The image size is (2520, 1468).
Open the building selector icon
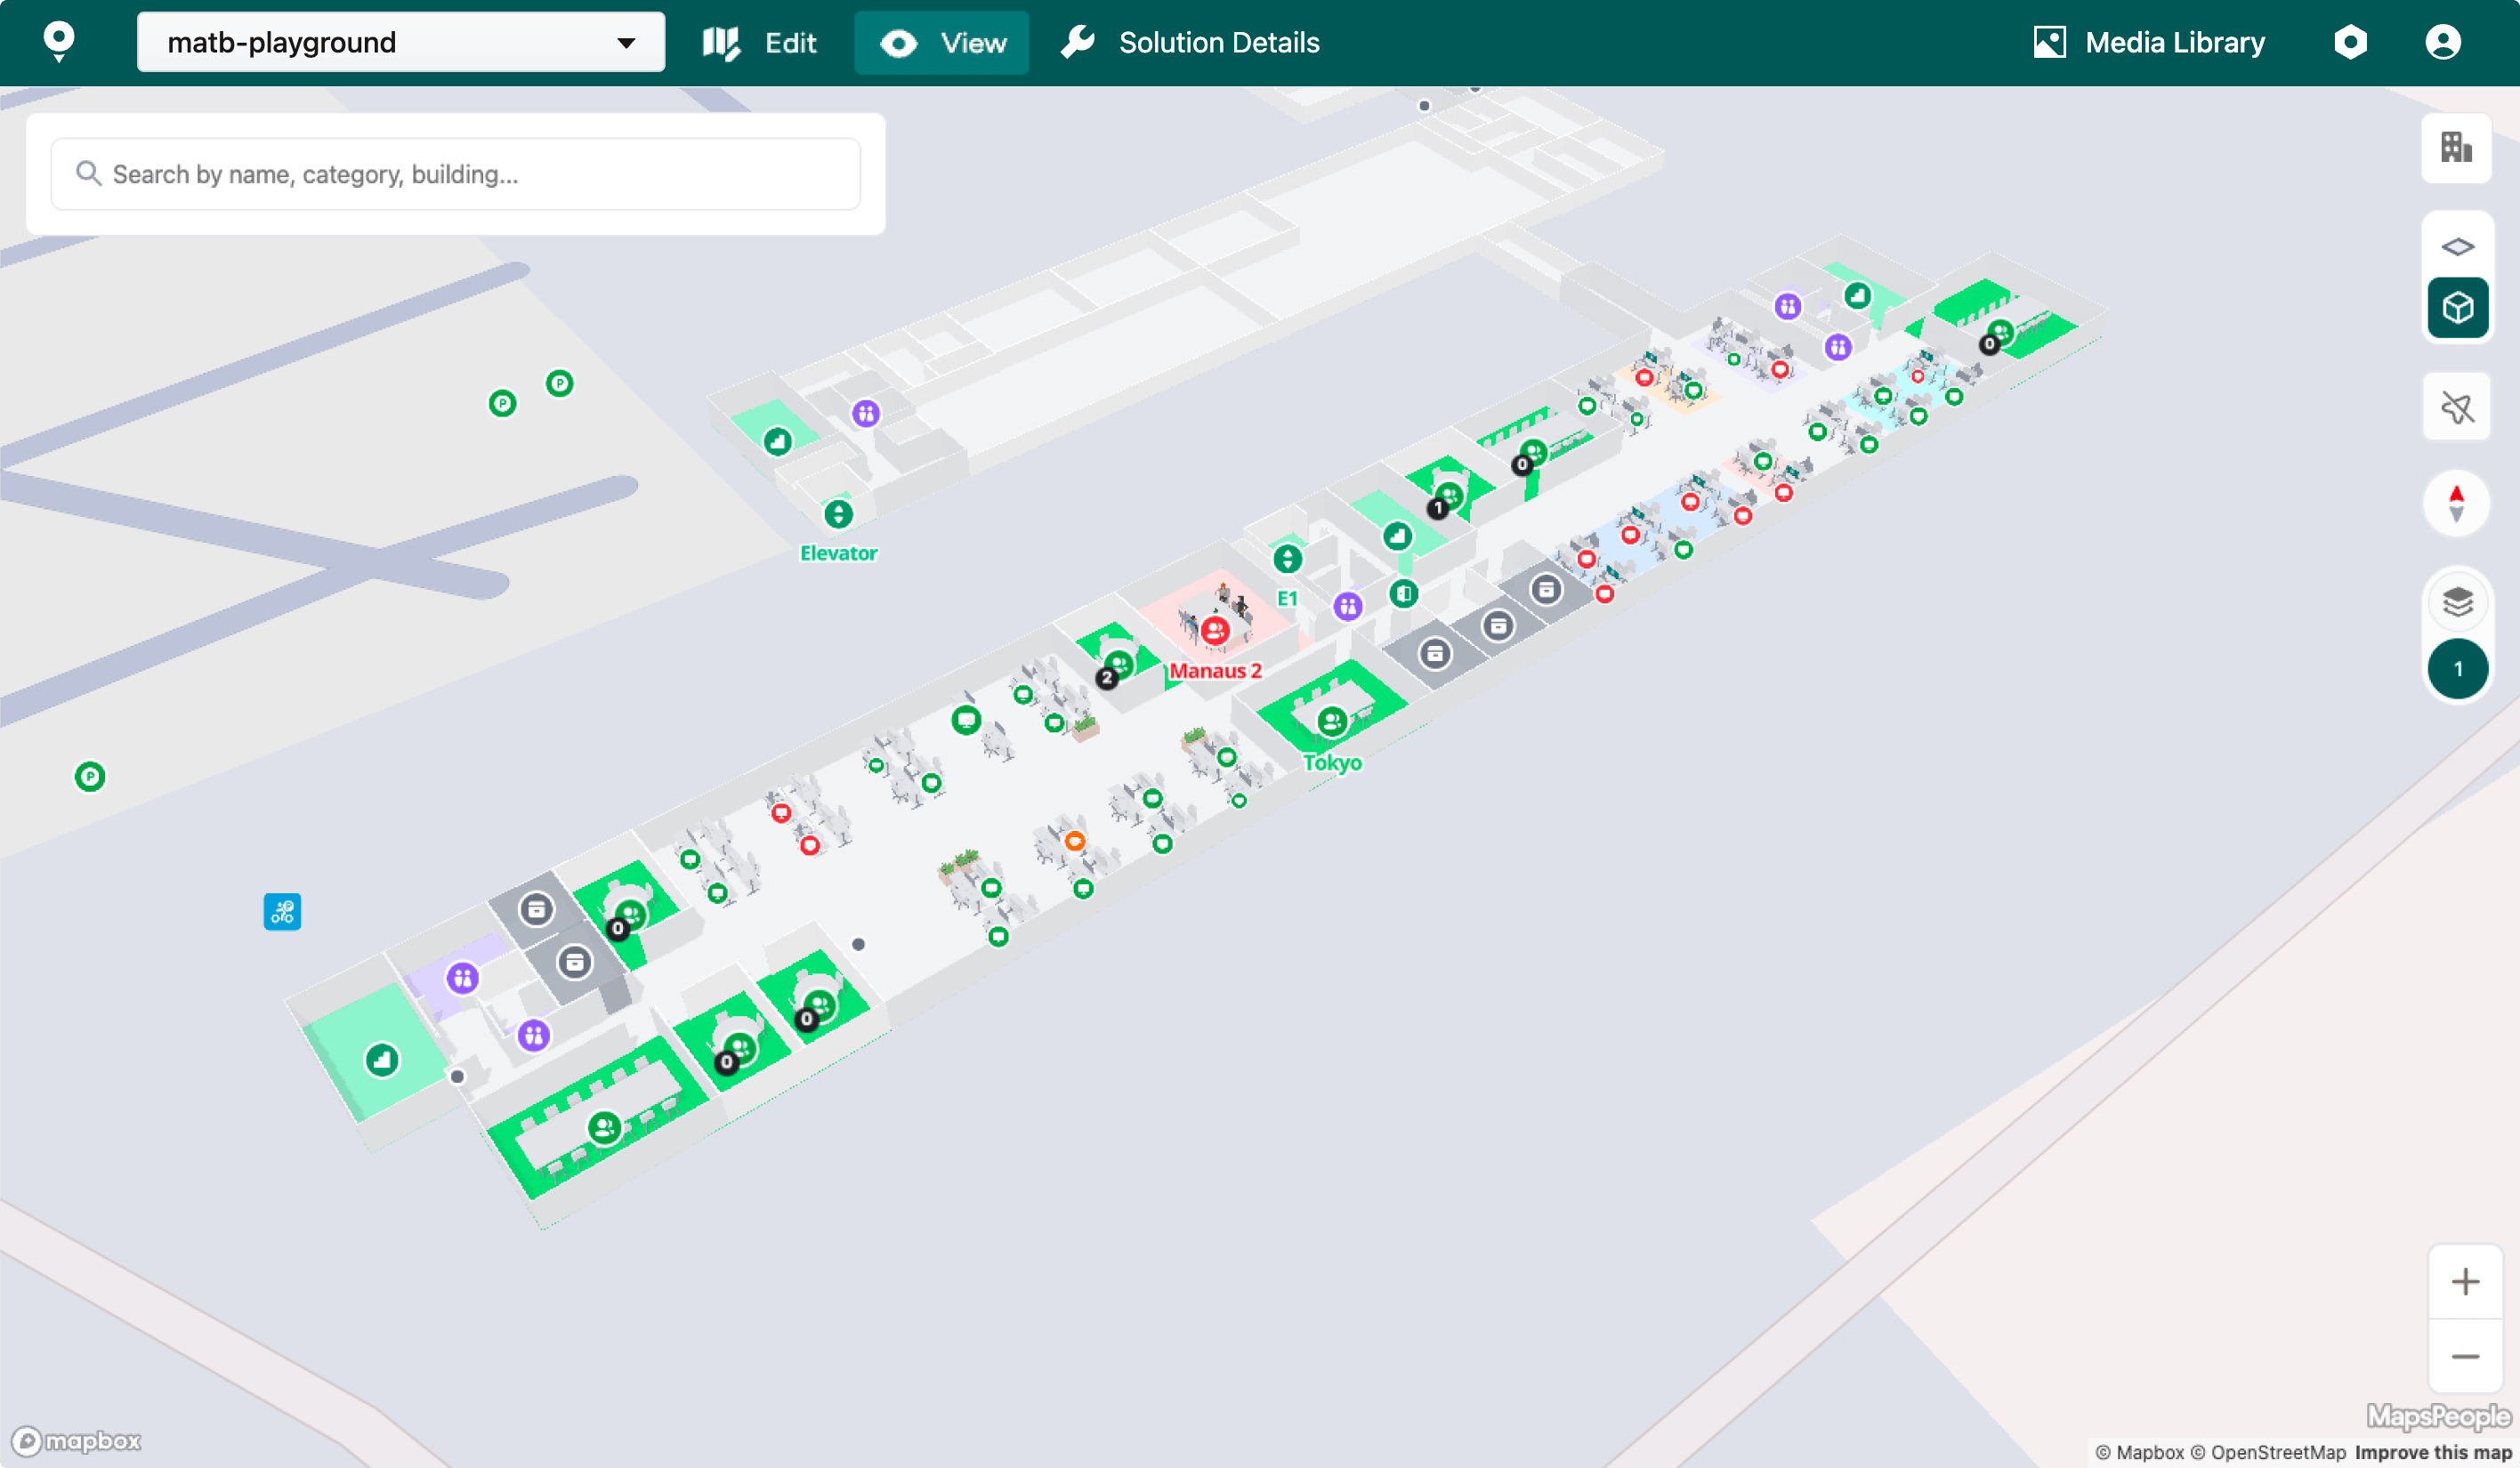pos(2455,148)
